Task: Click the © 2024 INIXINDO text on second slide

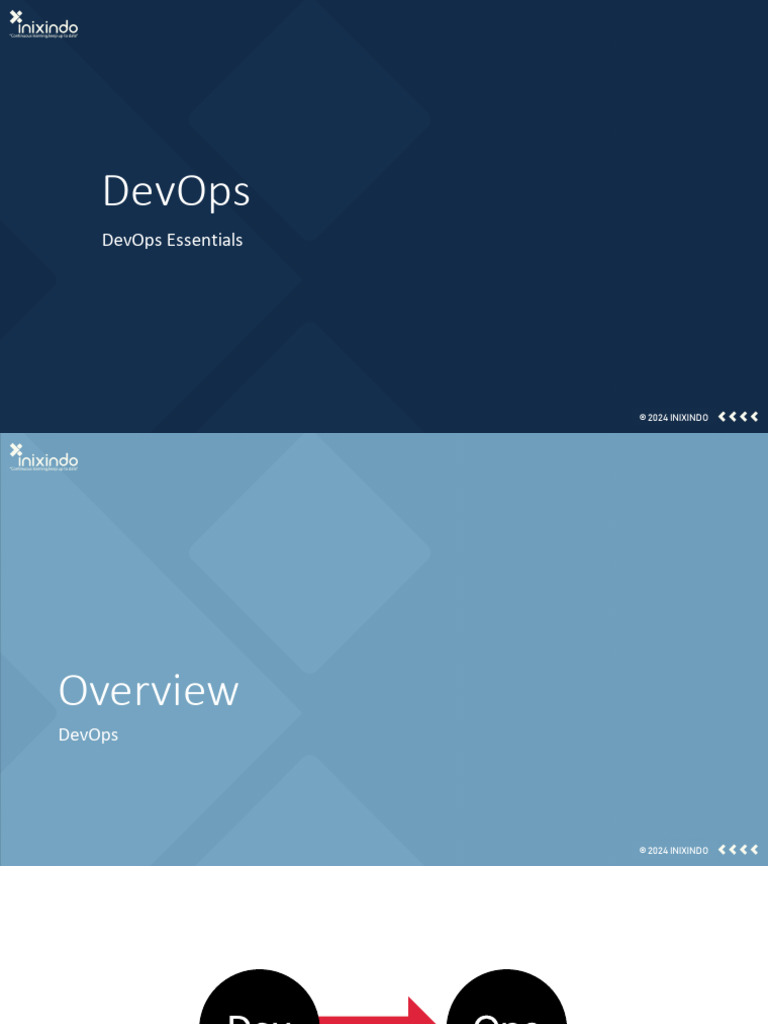Action: coord(674,851)
